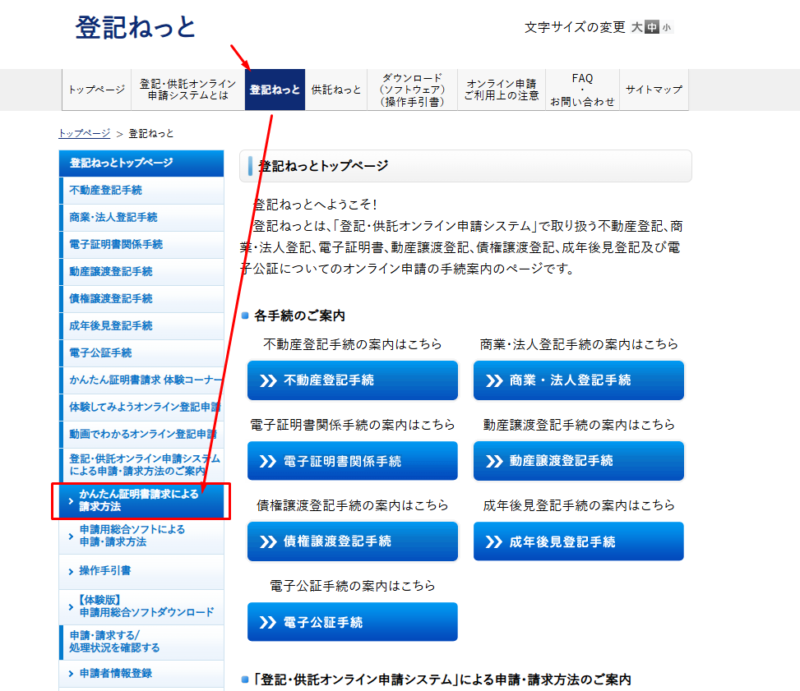Go to 債権譲渡登記手続 blue button

tap(352, 541)
